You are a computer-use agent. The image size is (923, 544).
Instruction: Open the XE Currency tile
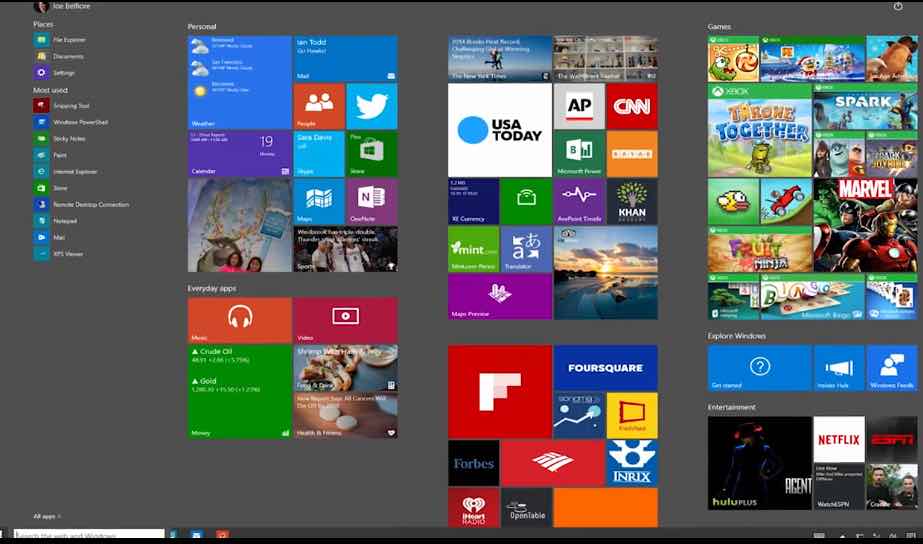coord(473,201)
